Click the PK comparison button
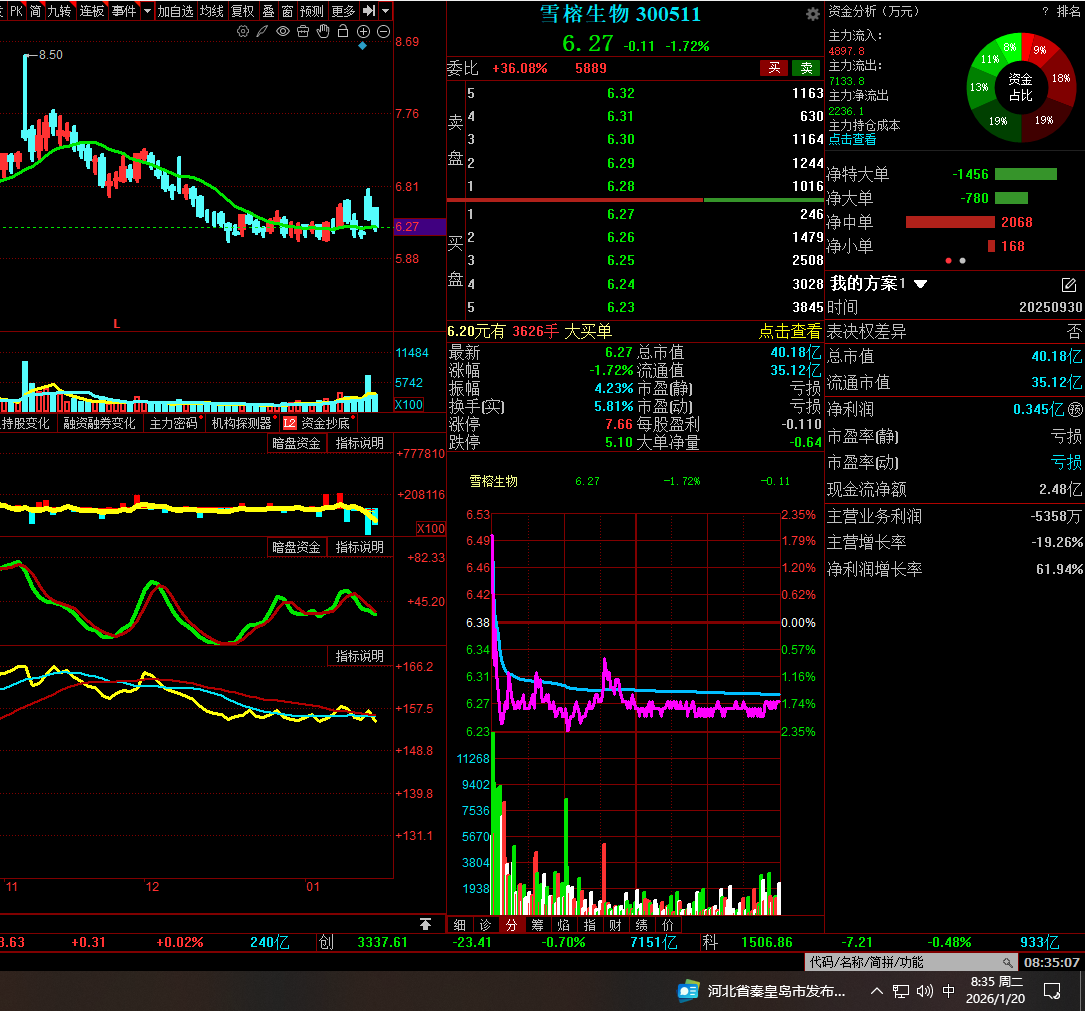The image size is (1085, 1011). [15, 10]
